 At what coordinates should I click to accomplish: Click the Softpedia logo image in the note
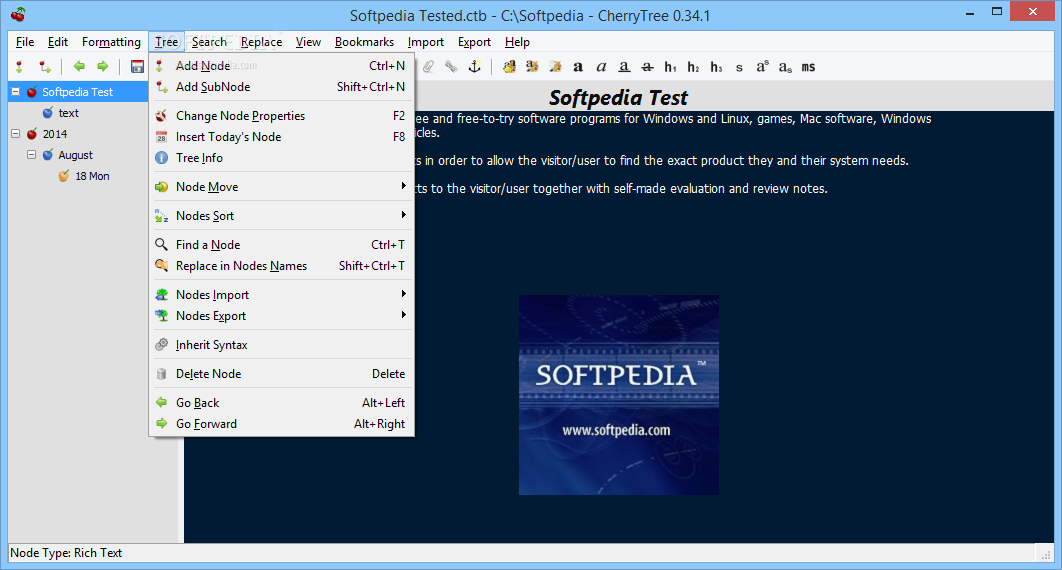pyautogui.click(x=619, y=395)
